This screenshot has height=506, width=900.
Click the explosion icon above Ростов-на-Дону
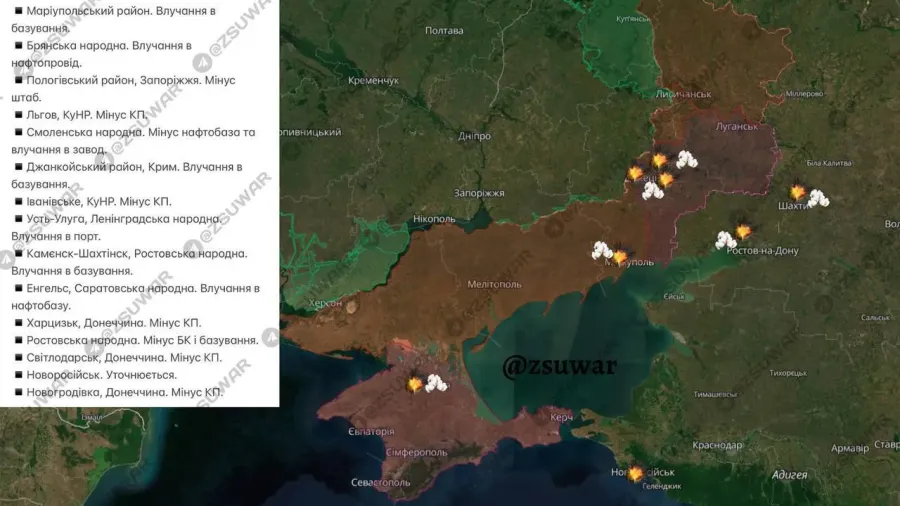pyautogui.click(x=743, y=231)
